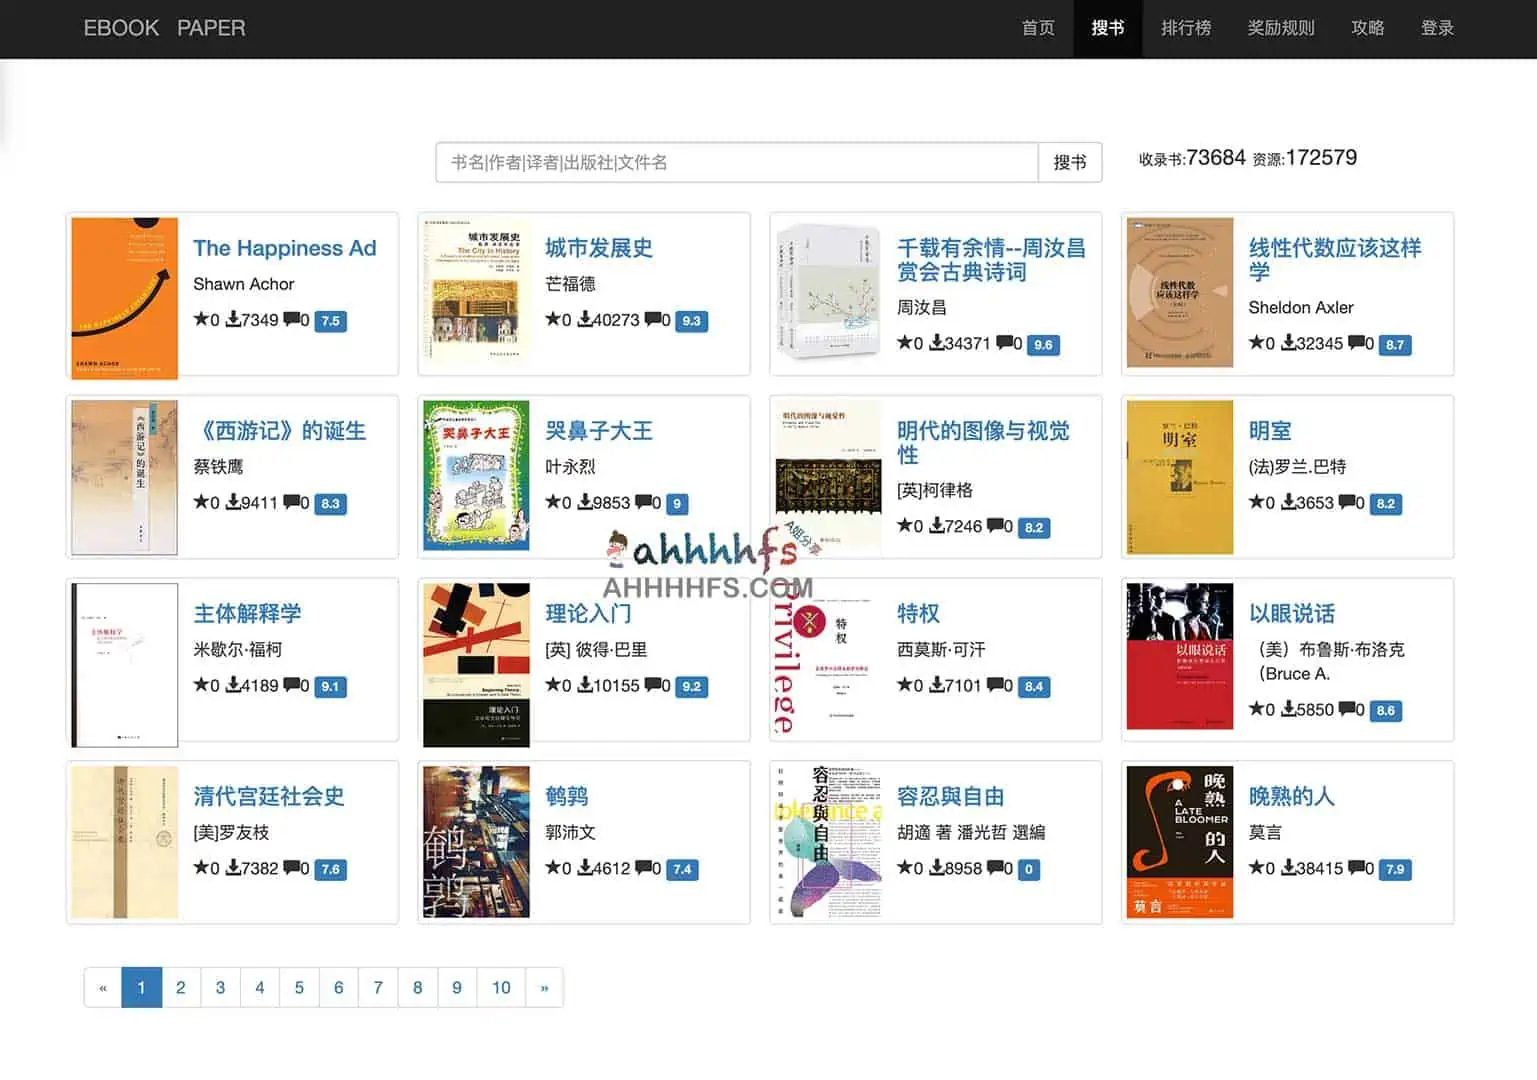Select the star rating icon on The Happiness Ad
Viewport: 1537px width, 1080px height.
coord(201,320)
